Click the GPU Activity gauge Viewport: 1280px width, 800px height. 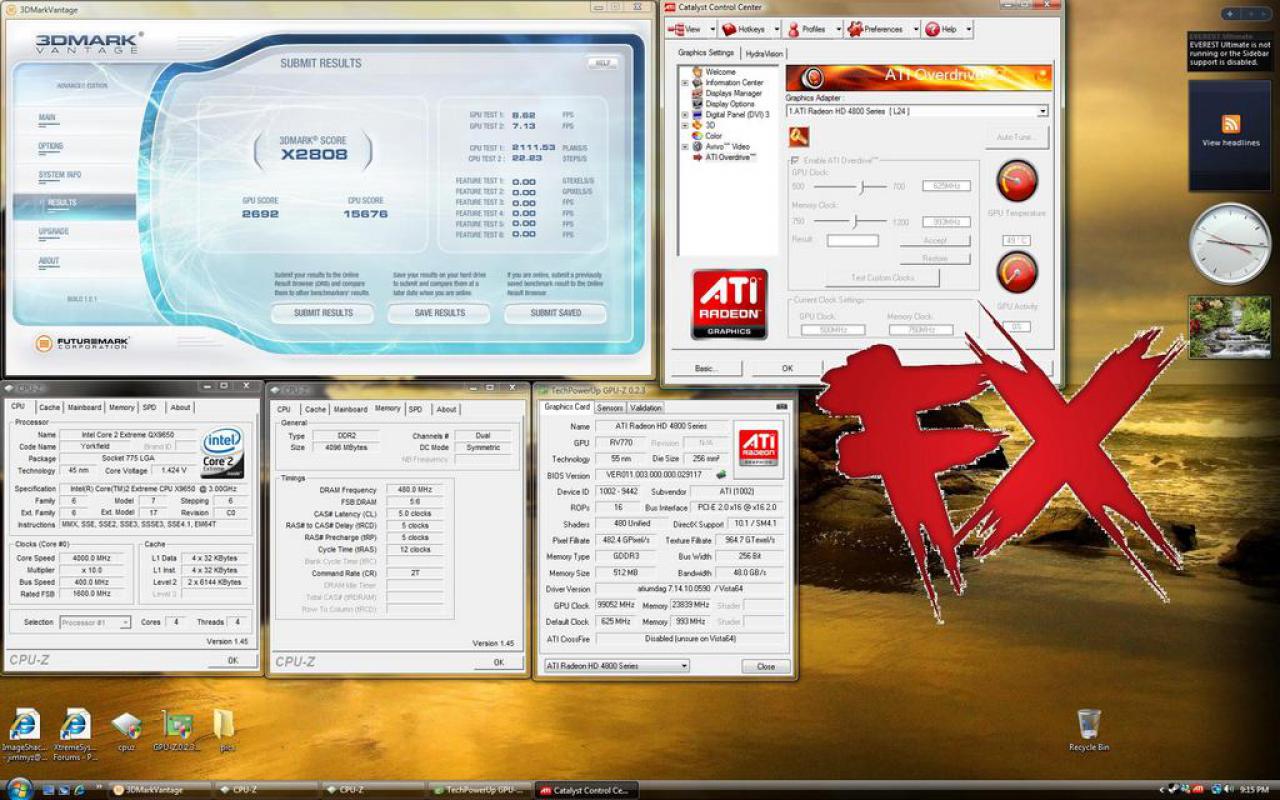click(x=1017, y=272)
